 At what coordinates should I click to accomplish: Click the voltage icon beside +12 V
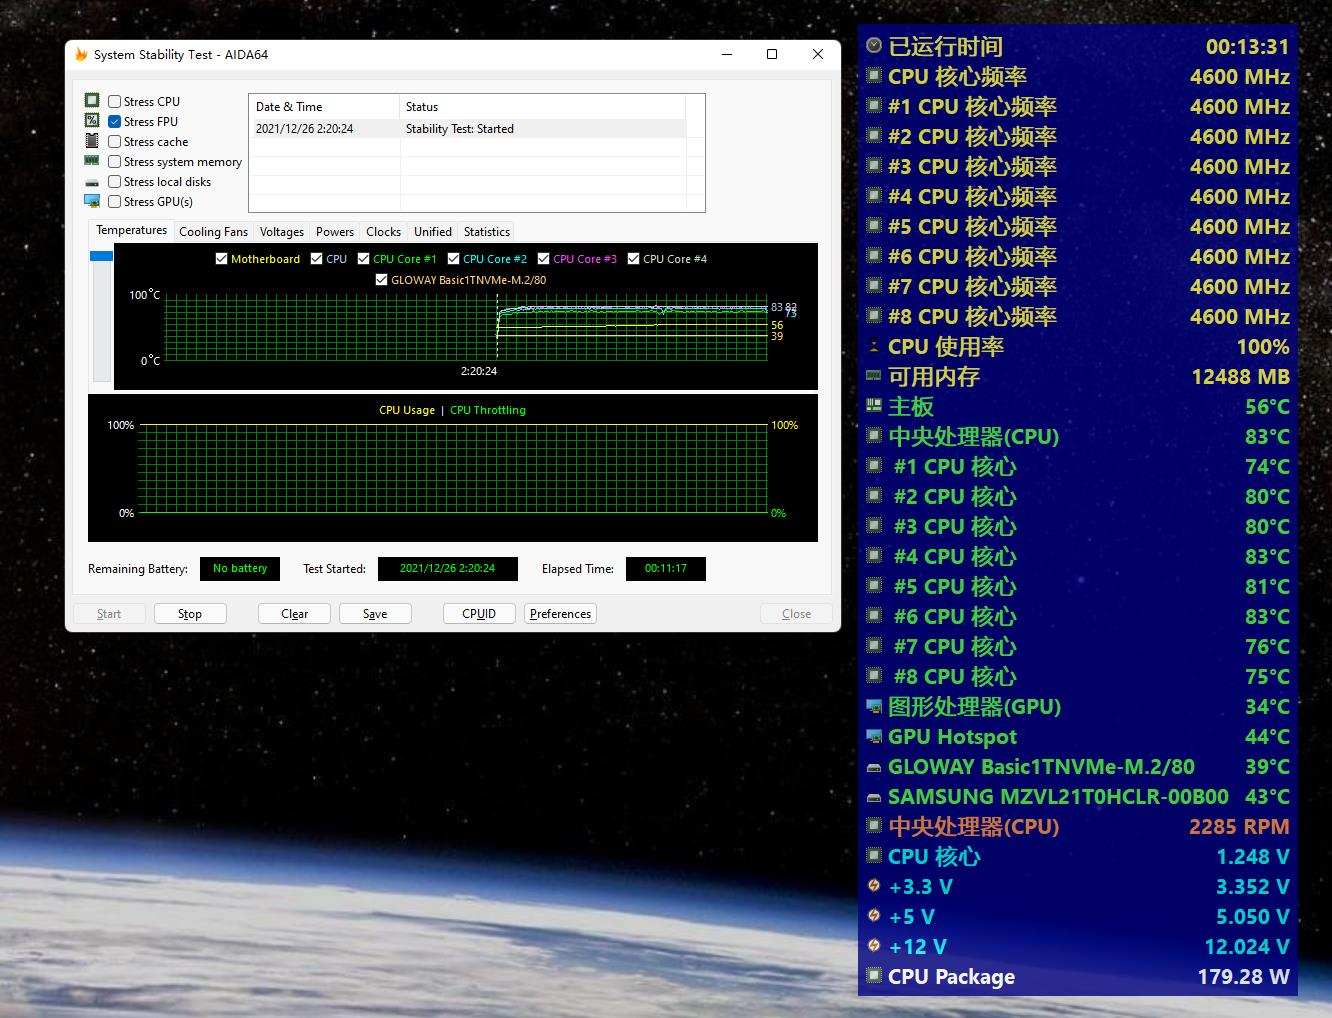pos(874,946)
